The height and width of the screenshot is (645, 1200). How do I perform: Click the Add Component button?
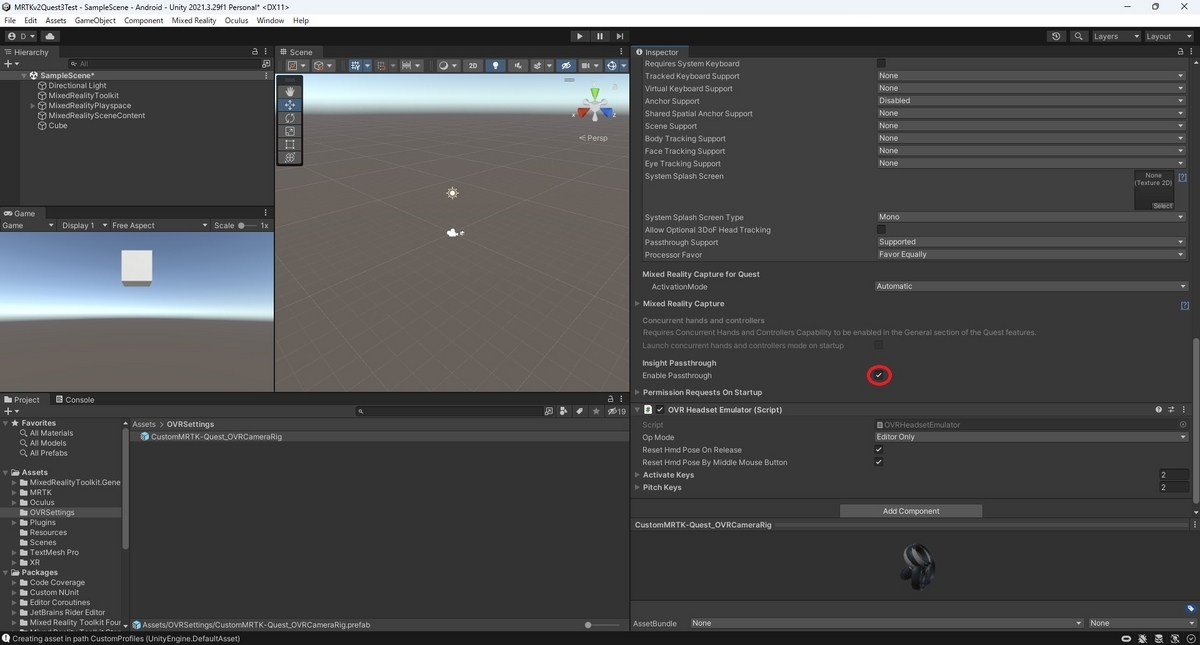click(911, 511)
